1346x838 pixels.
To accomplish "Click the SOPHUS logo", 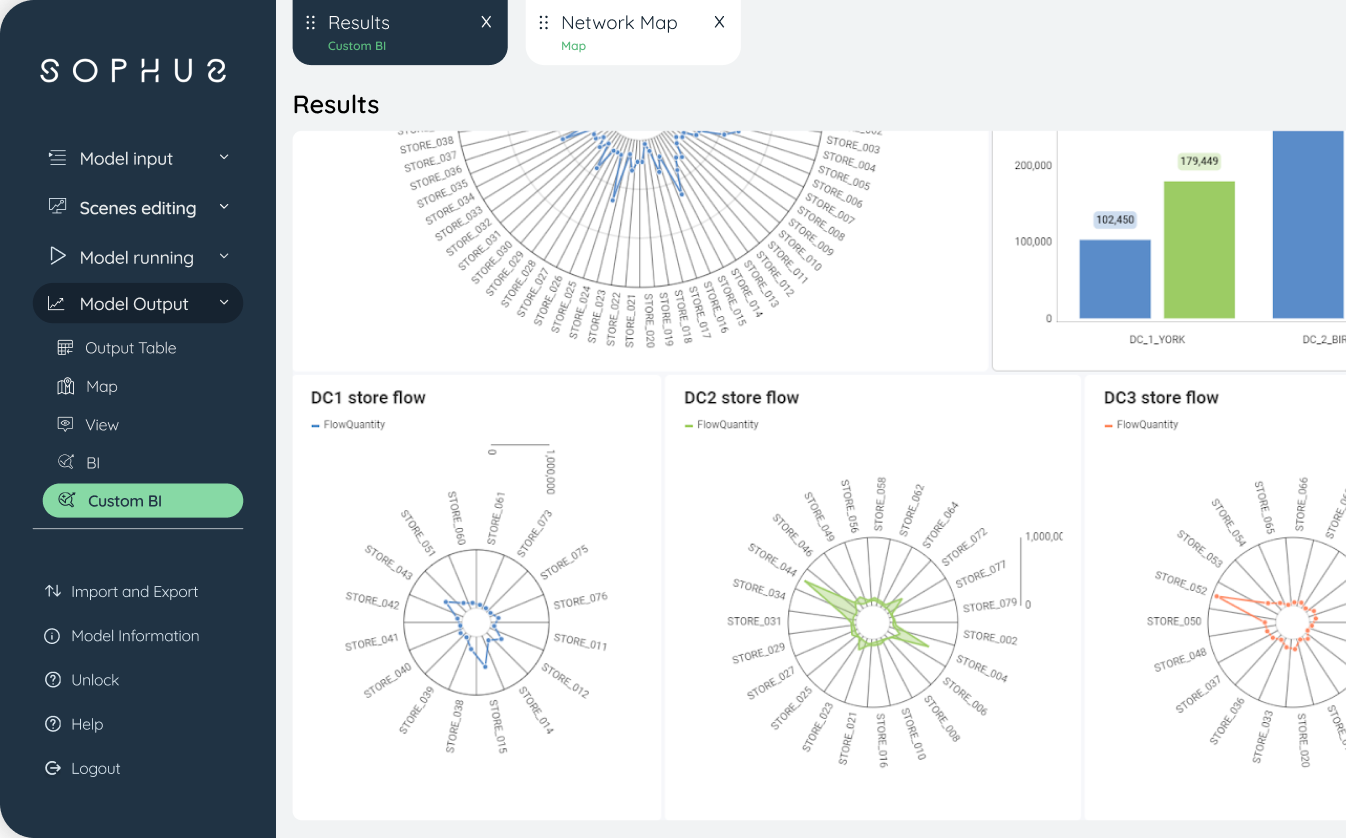I will (133, 70).
